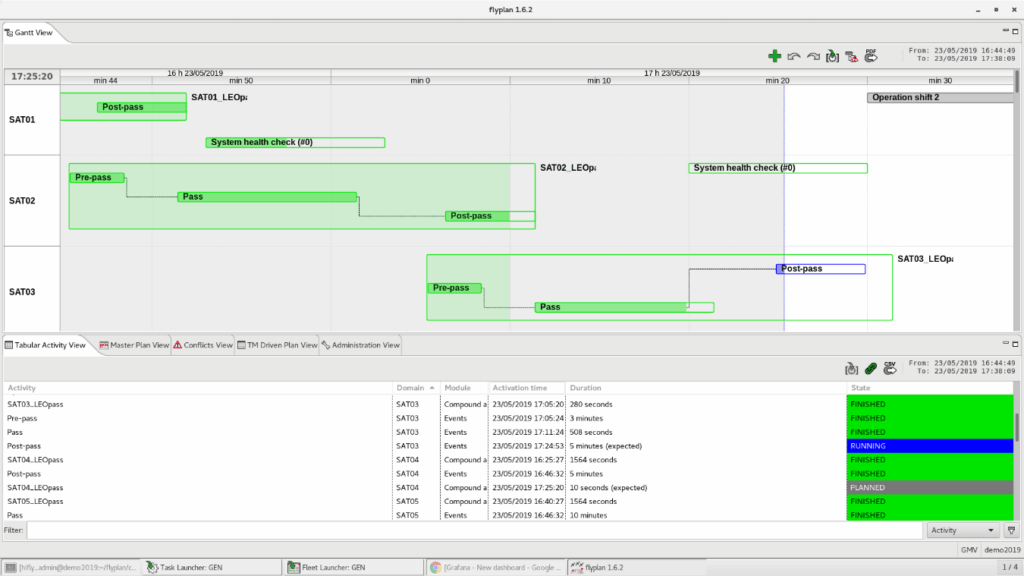
Task: Click the SAT03 row label in Gantt
Action: click(x=22, y=292)
